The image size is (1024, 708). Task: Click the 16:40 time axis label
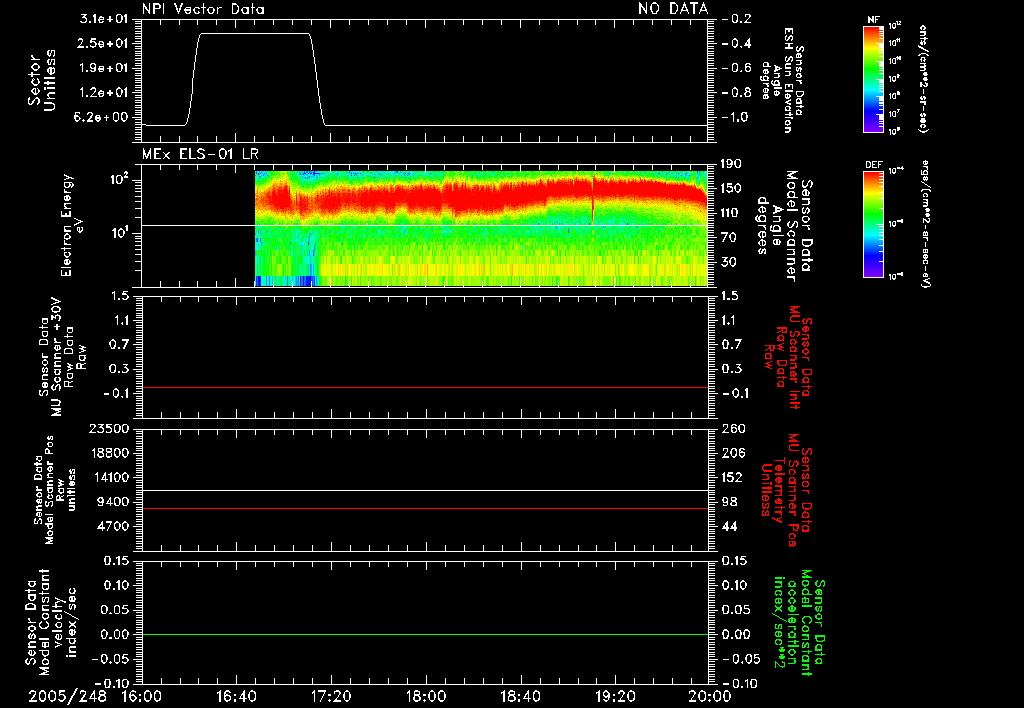[236, 696]
